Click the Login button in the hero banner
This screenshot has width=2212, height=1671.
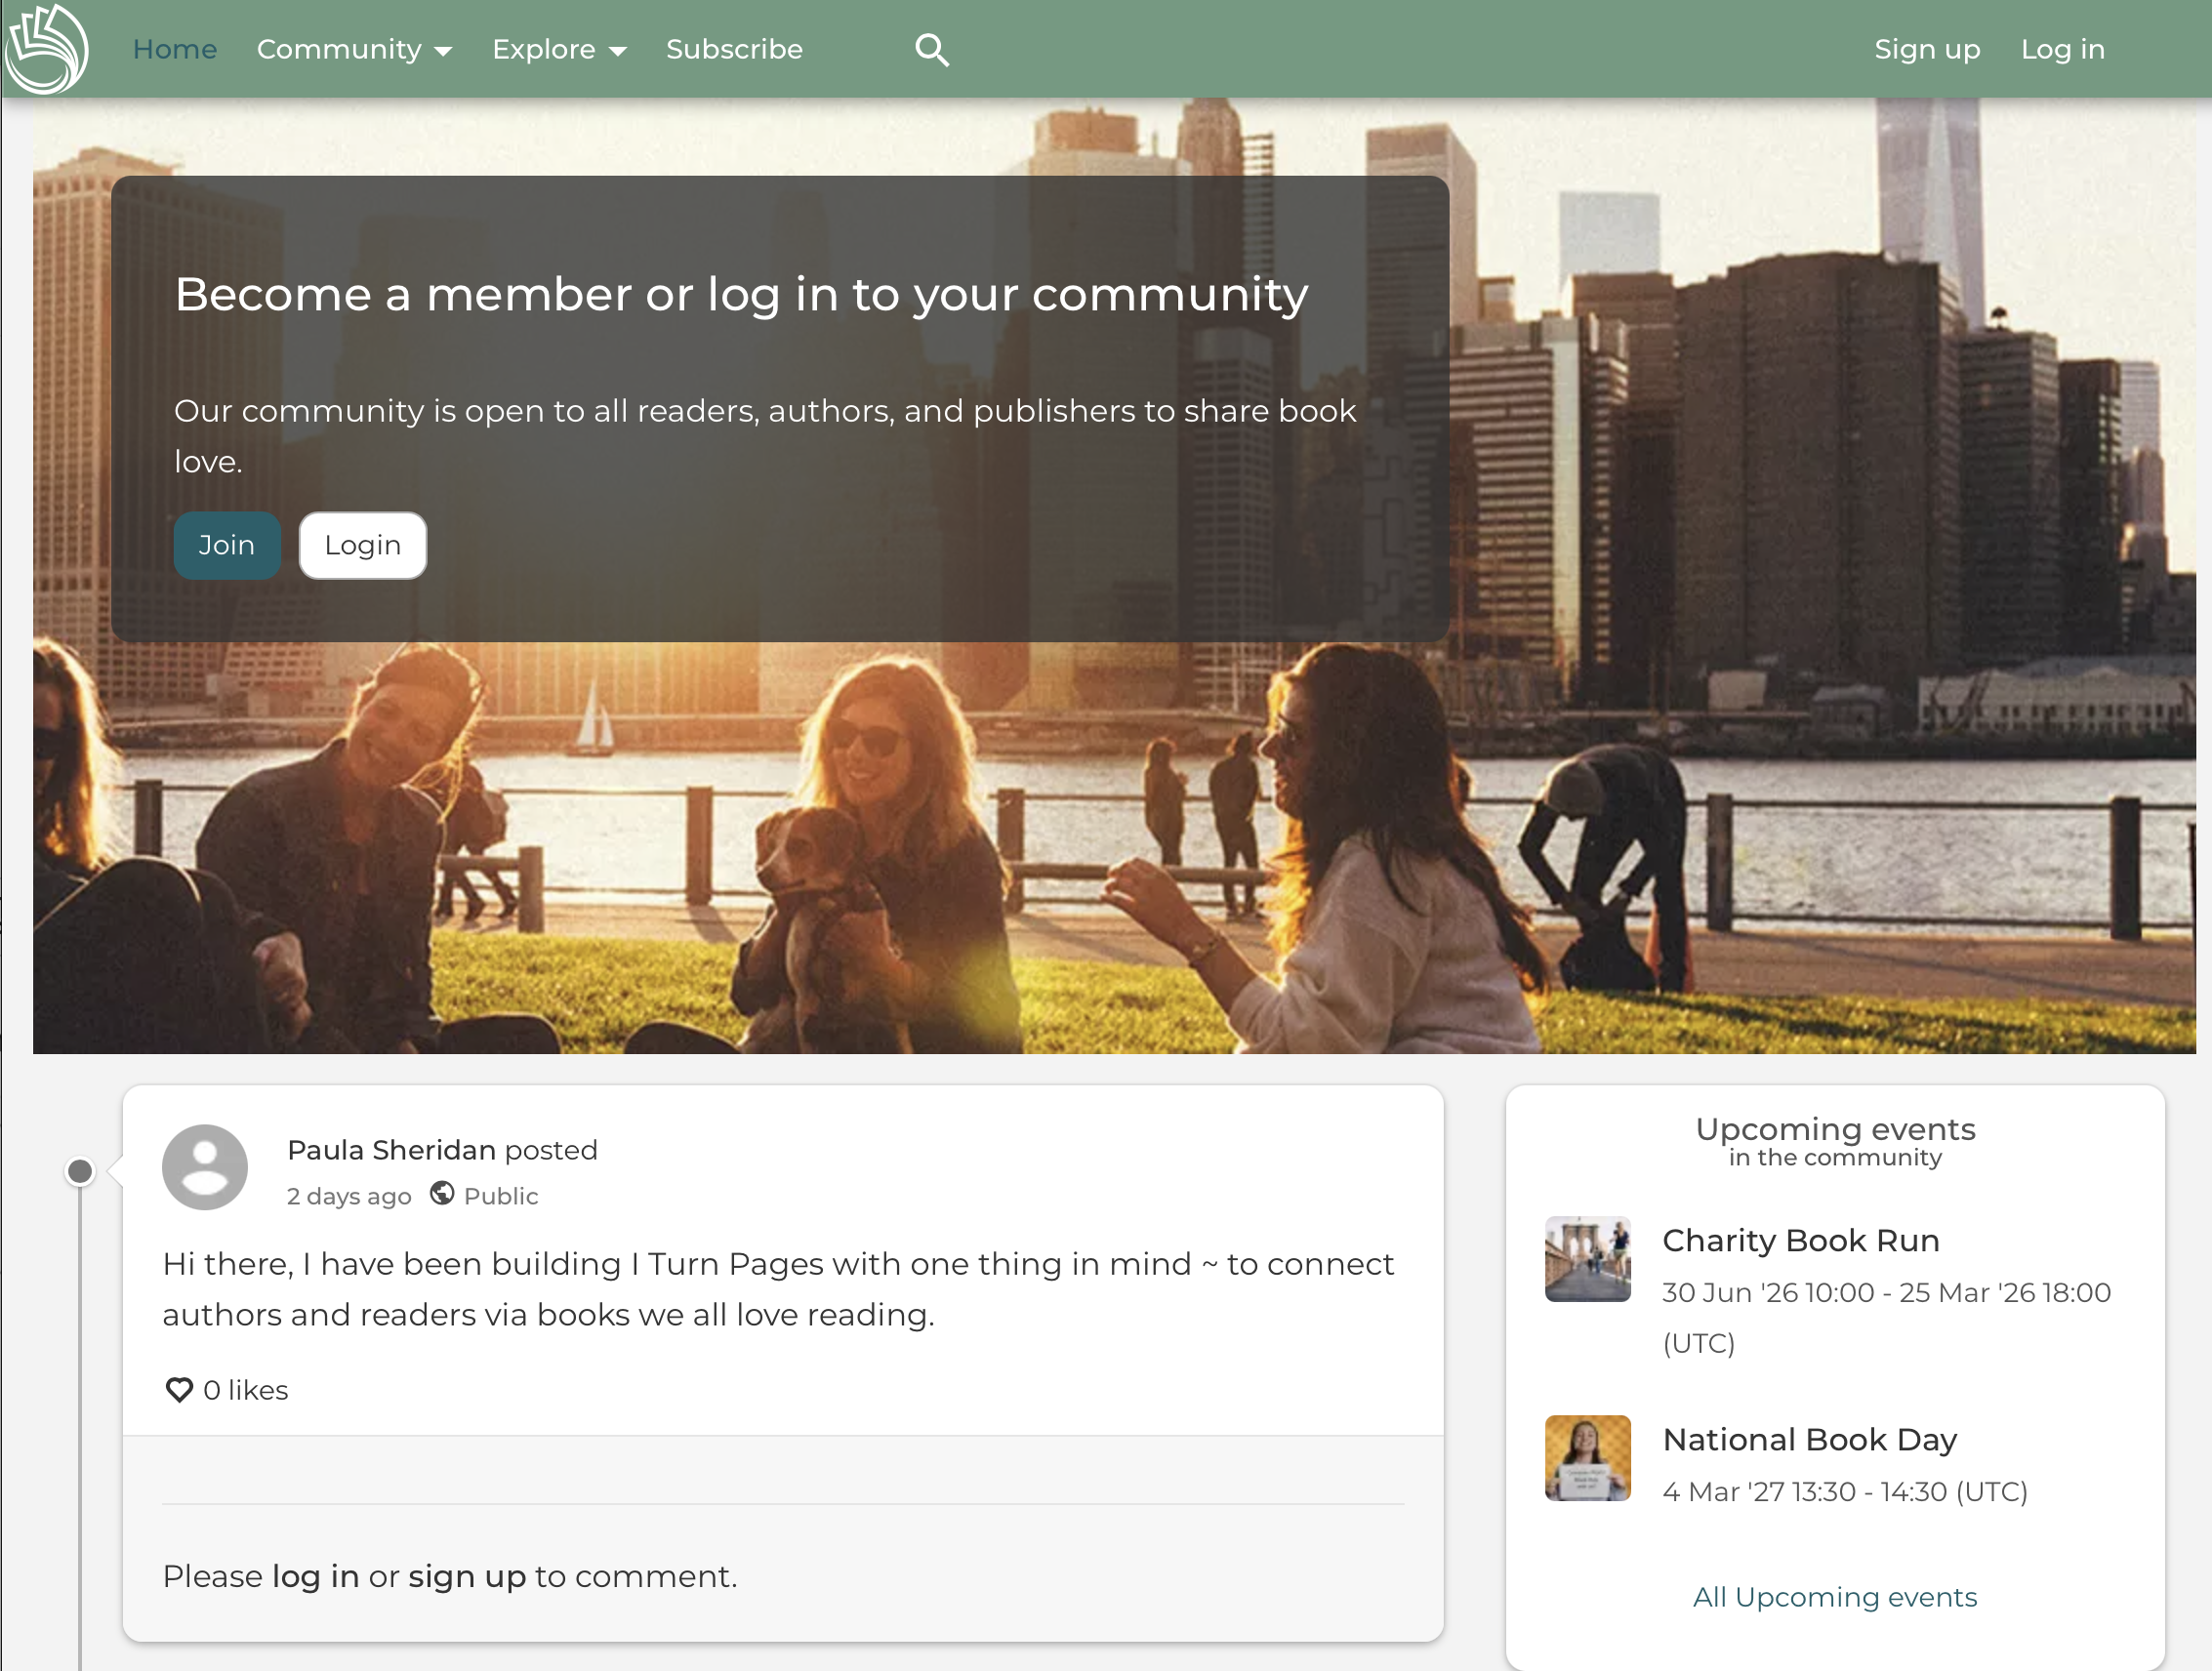(x=362, y=545)
